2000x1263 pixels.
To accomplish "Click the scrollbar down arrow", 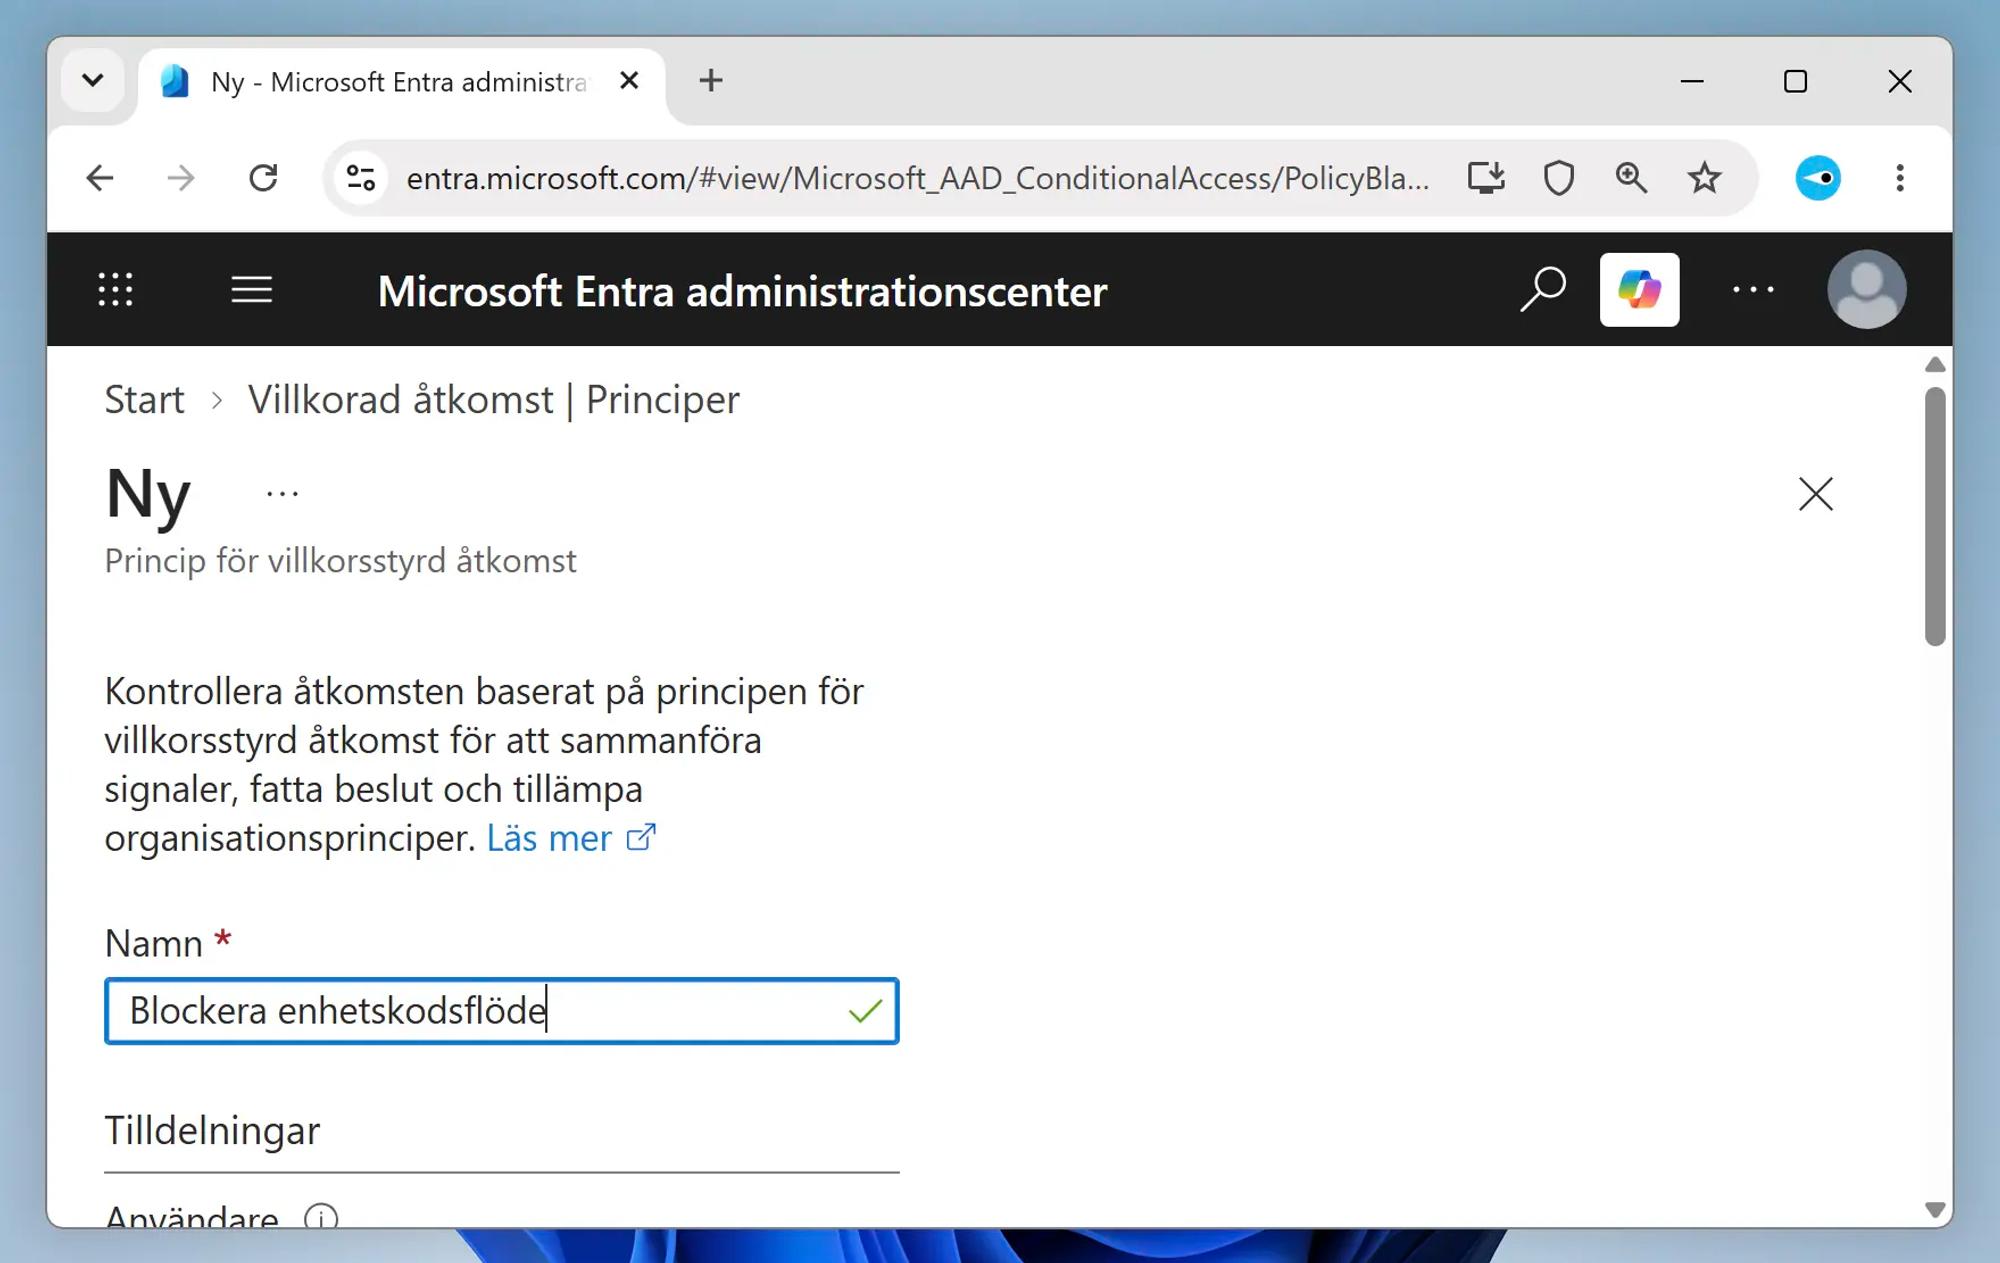I will [1935, 1210].
